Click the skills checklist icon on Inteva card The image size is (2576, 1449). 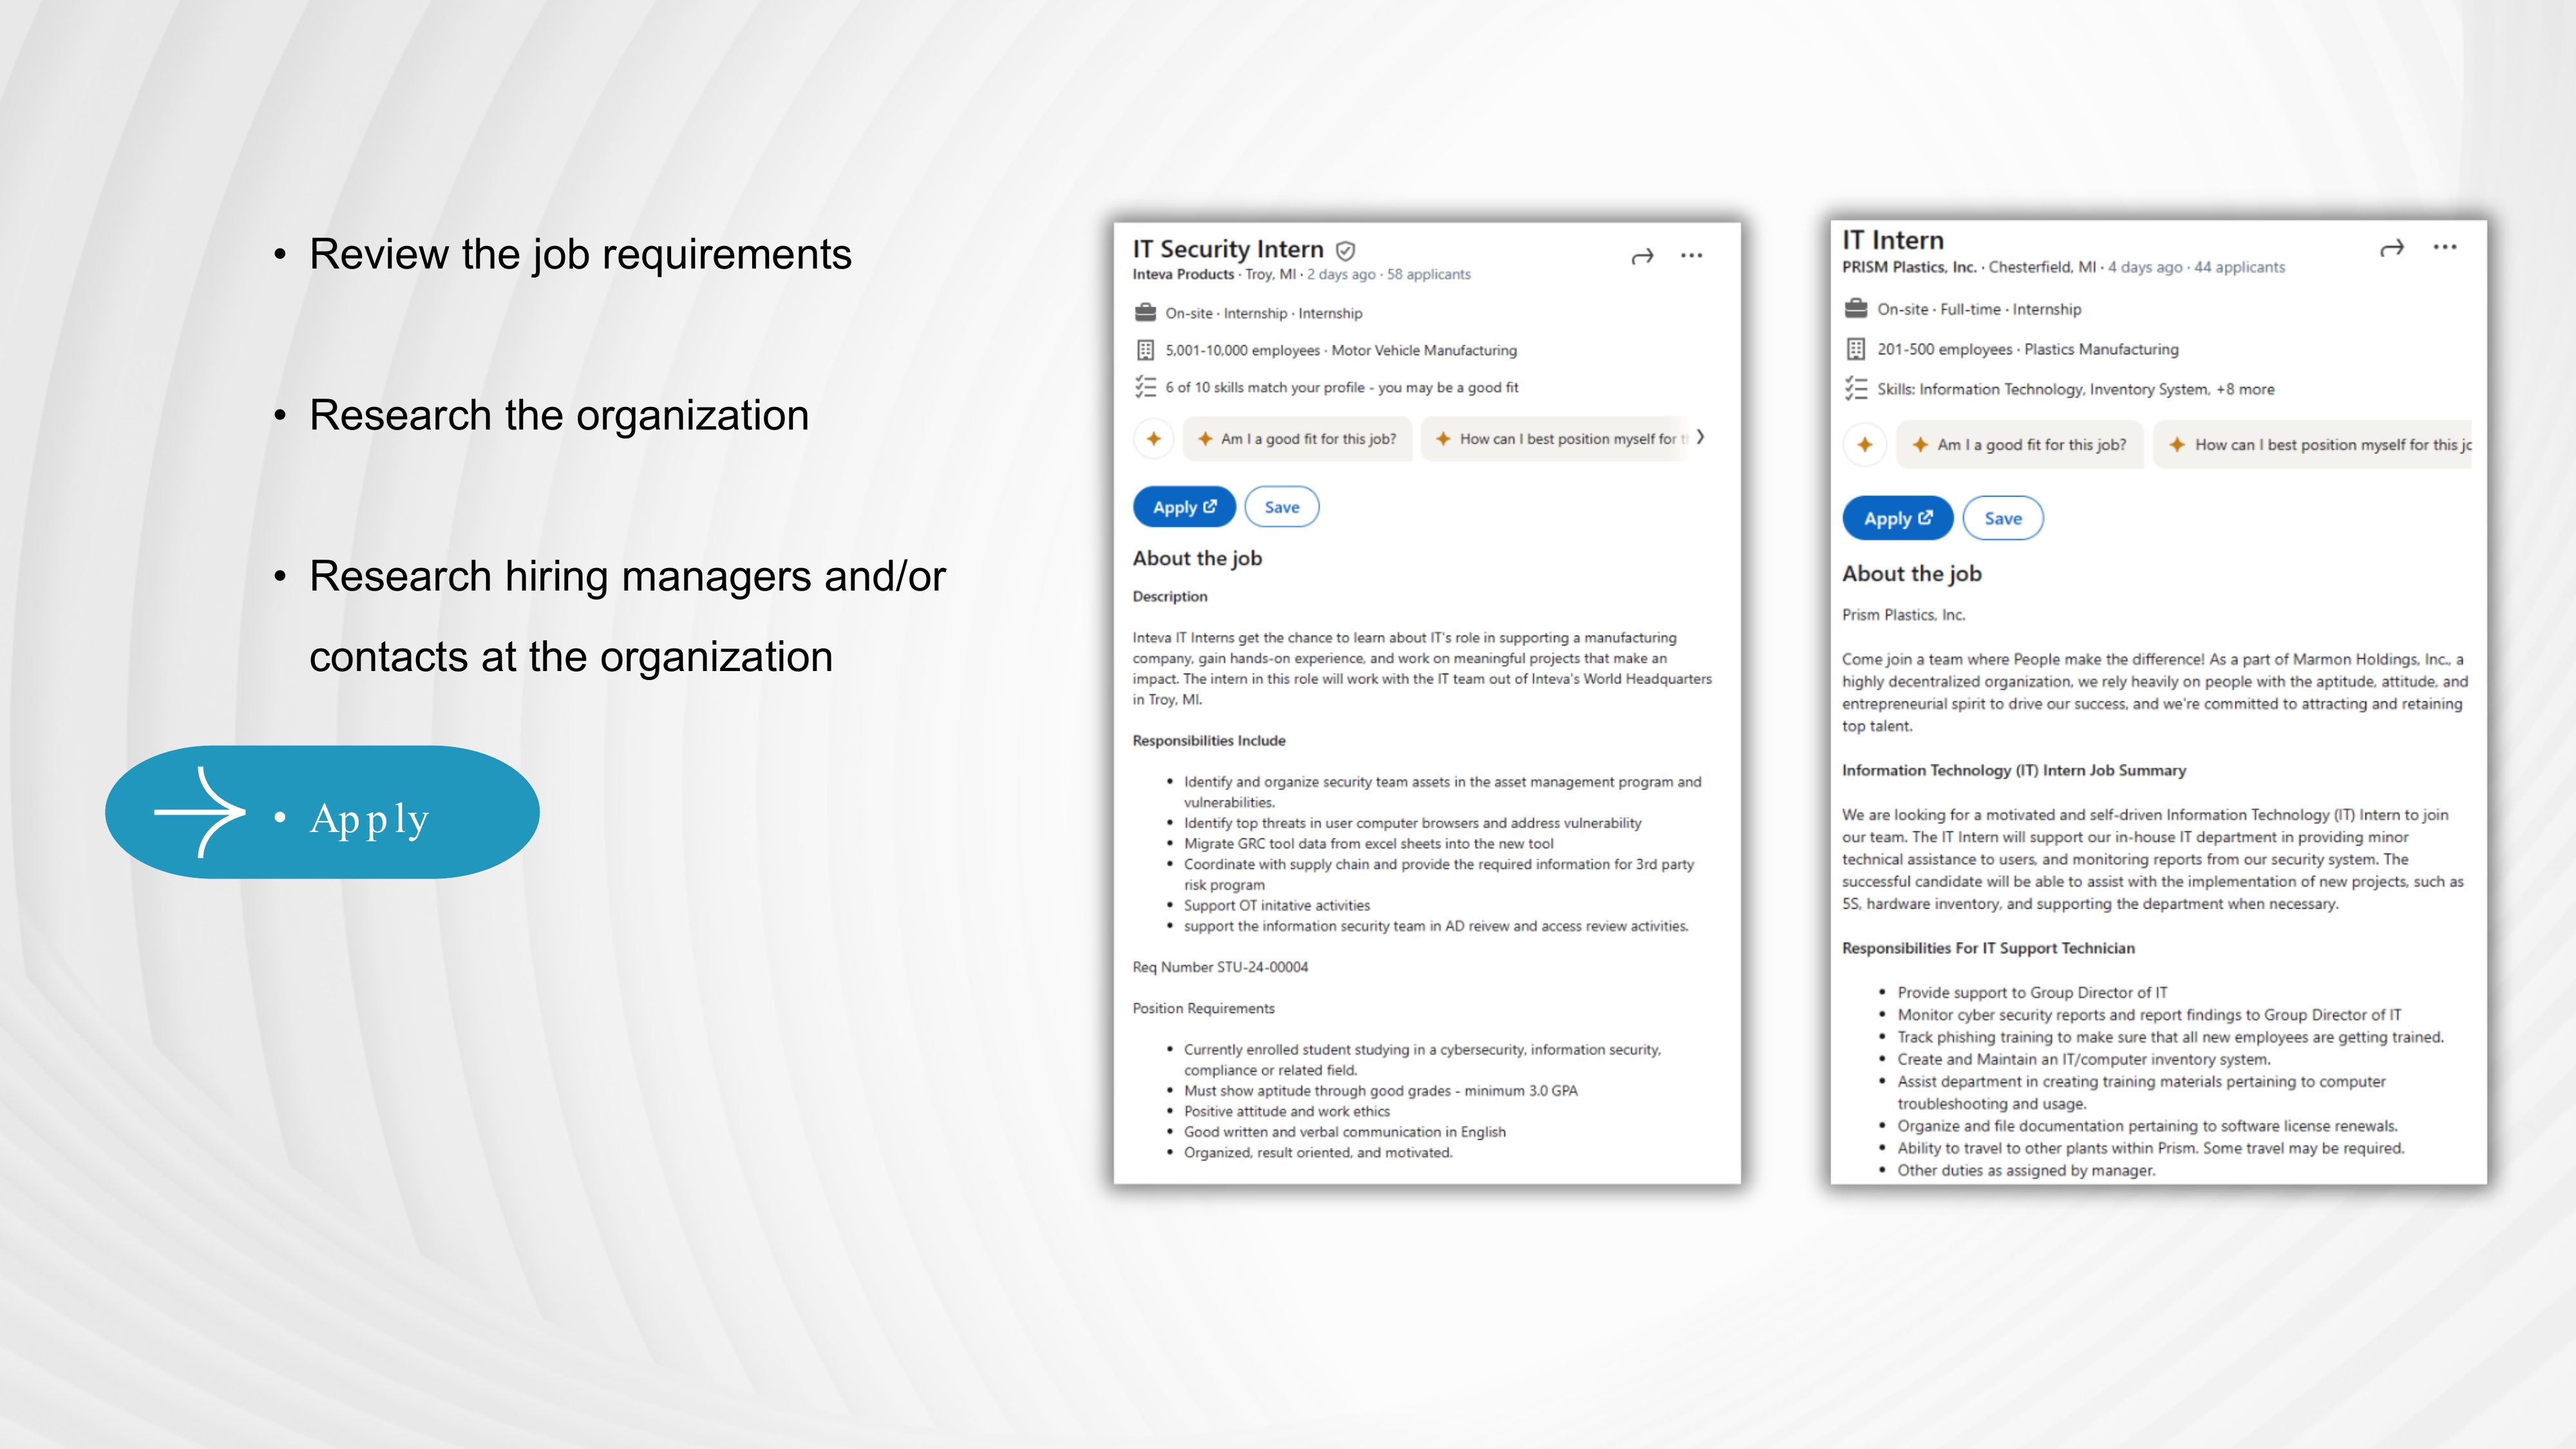pyautogui.click(x=1145, y=387)
